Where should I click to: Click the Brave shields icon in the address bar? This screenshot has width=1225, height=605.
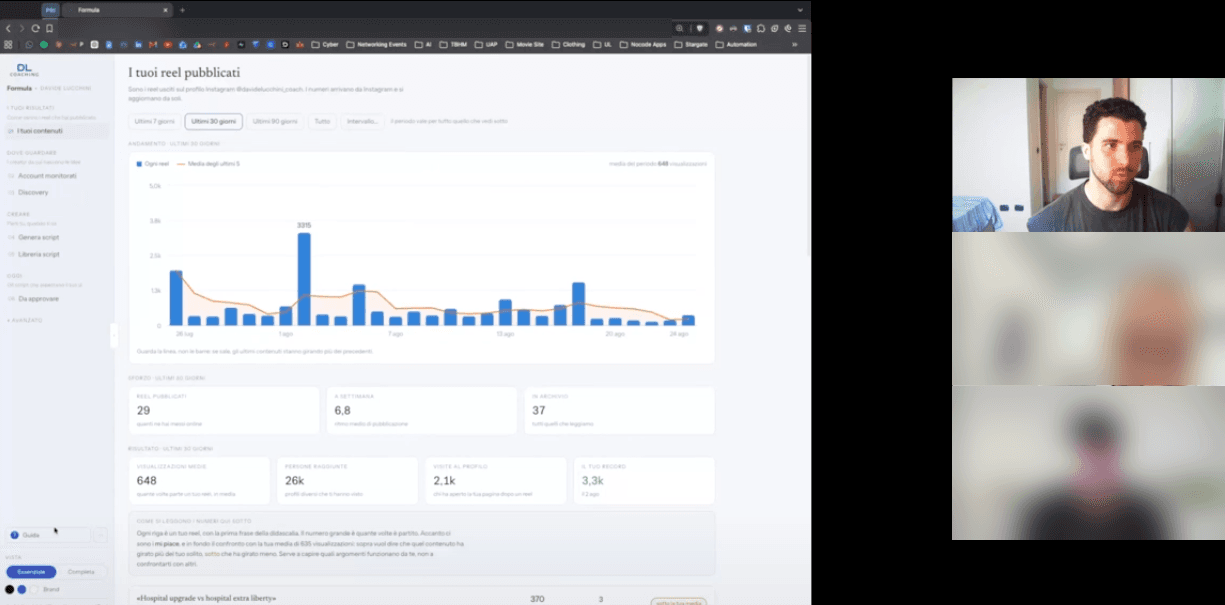point(700,28)
